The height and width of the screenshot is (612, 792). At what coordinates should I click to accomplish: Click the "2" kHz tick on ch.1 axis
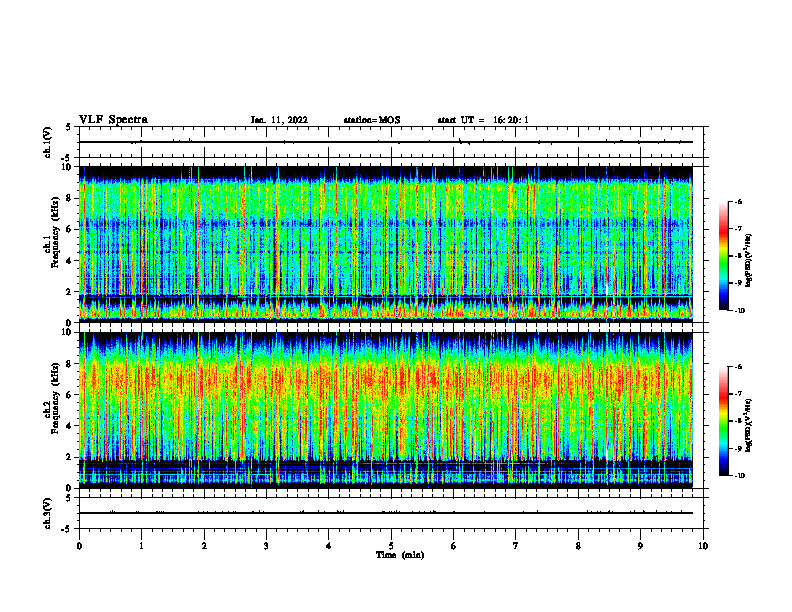tap(69, 292)
